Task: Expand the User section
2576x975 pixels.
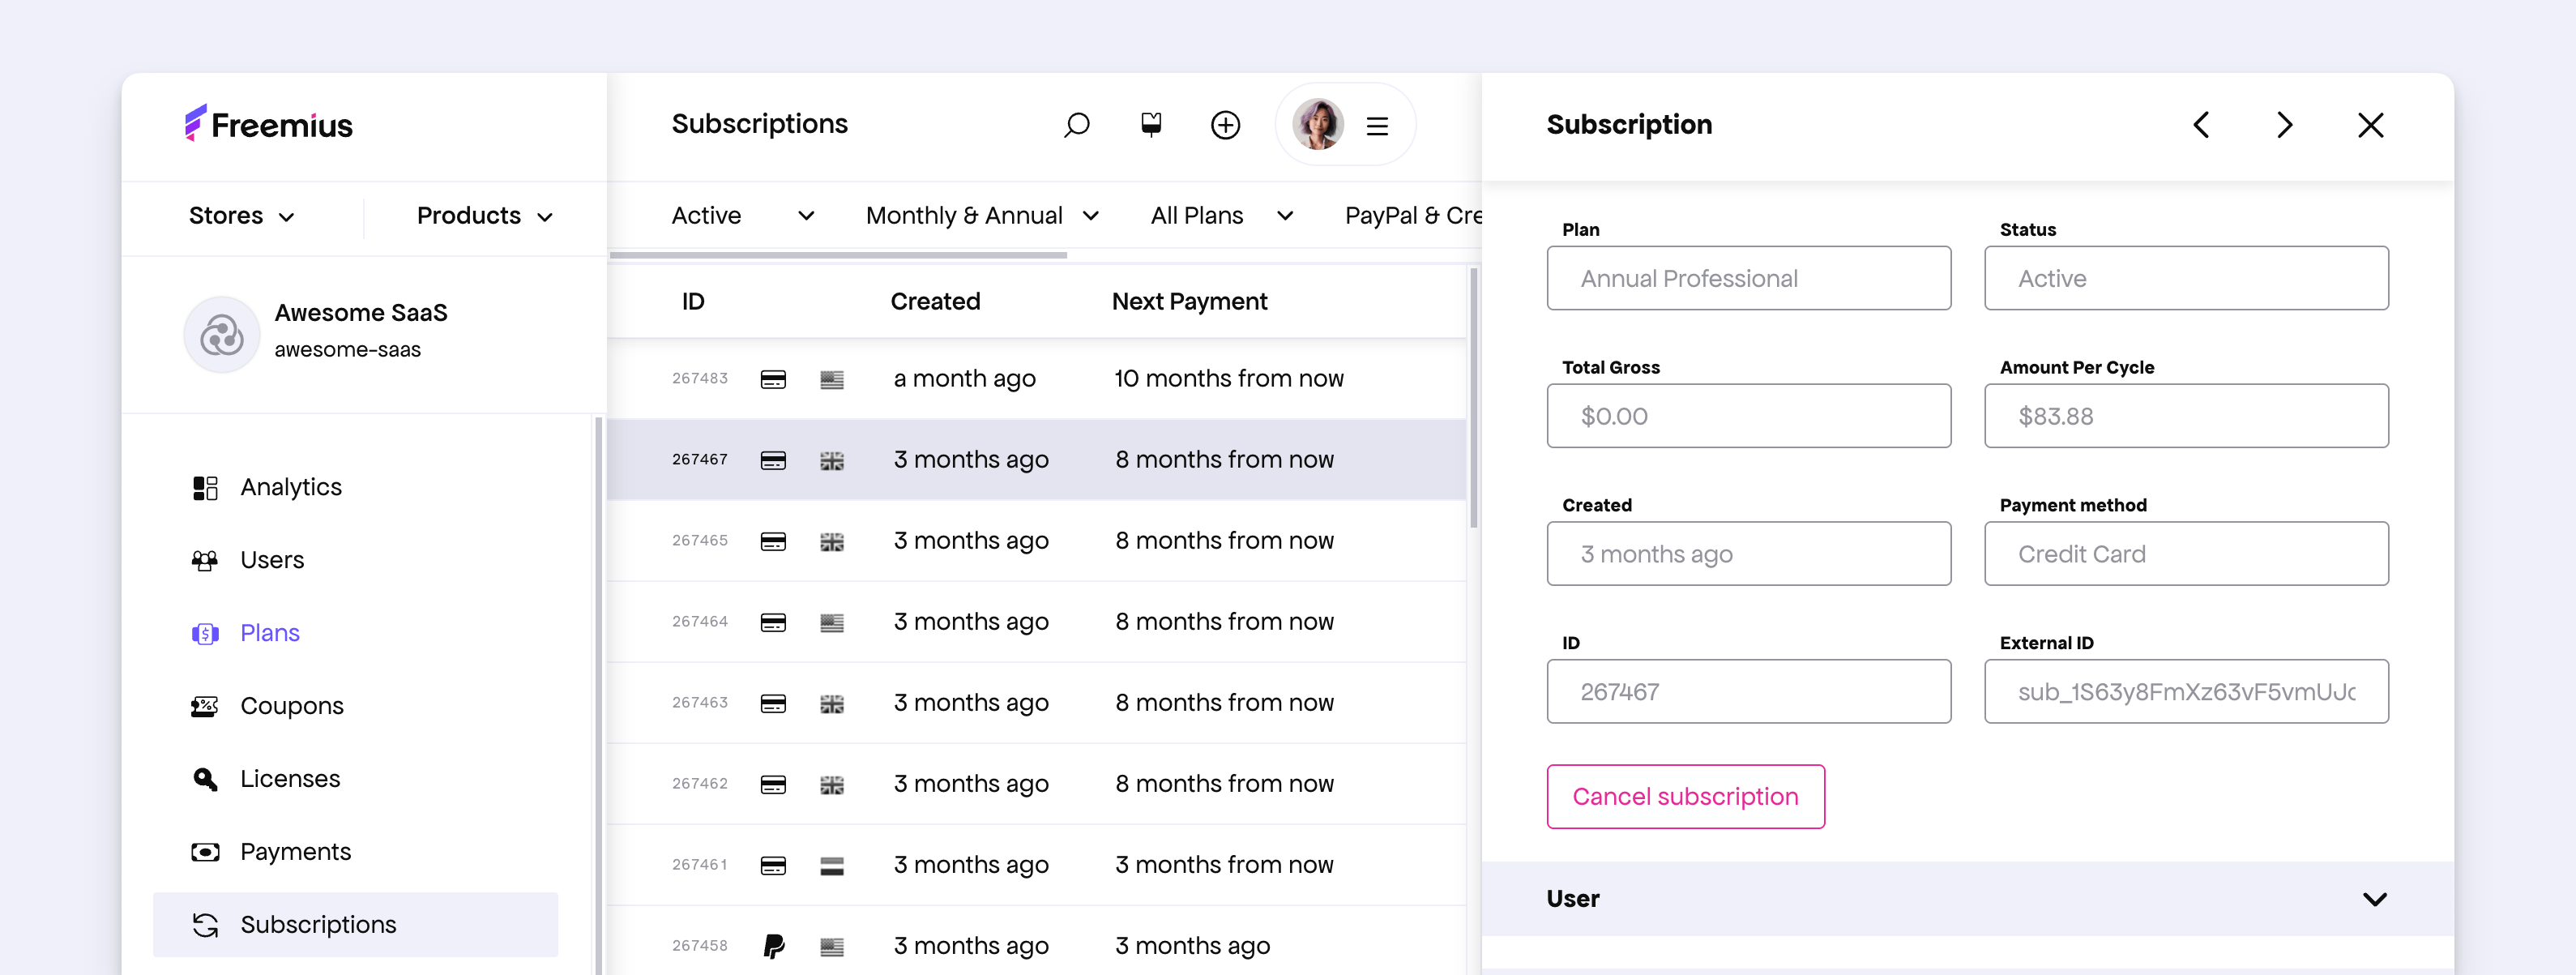Action: [1967, 899]
